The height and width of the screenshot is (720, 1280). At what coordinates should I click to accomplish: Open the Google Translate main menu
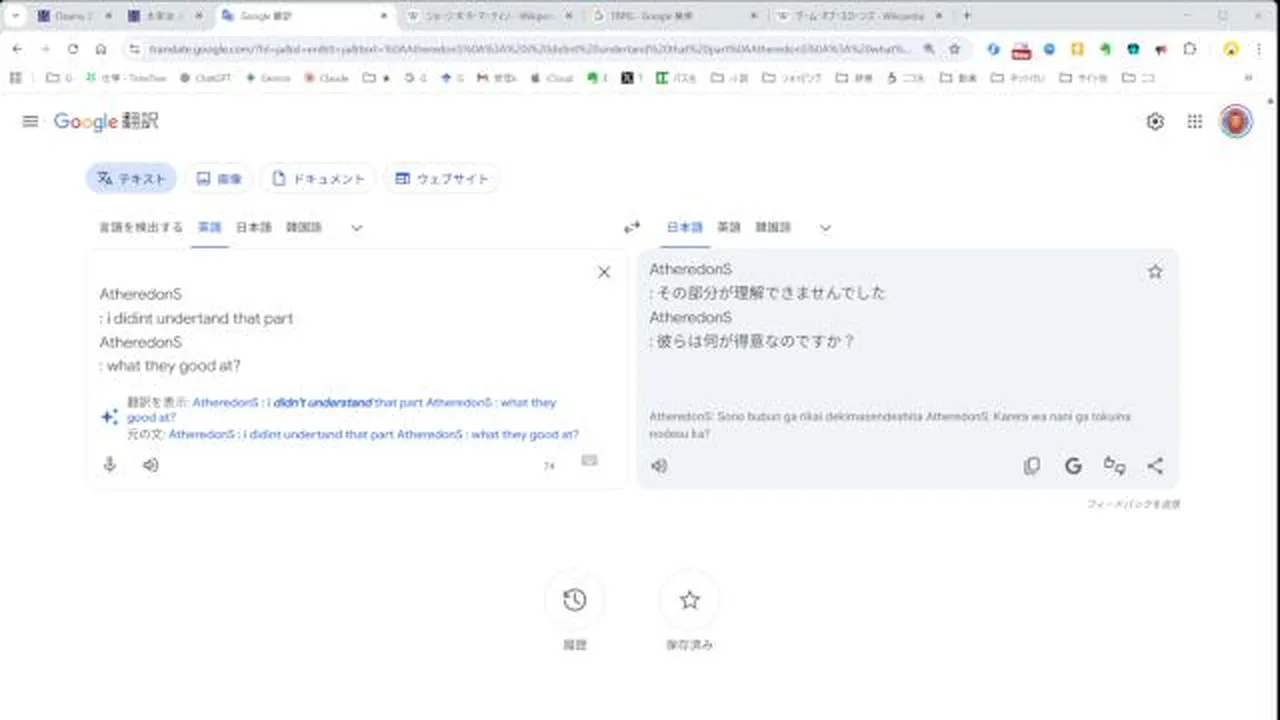(30, 121)
